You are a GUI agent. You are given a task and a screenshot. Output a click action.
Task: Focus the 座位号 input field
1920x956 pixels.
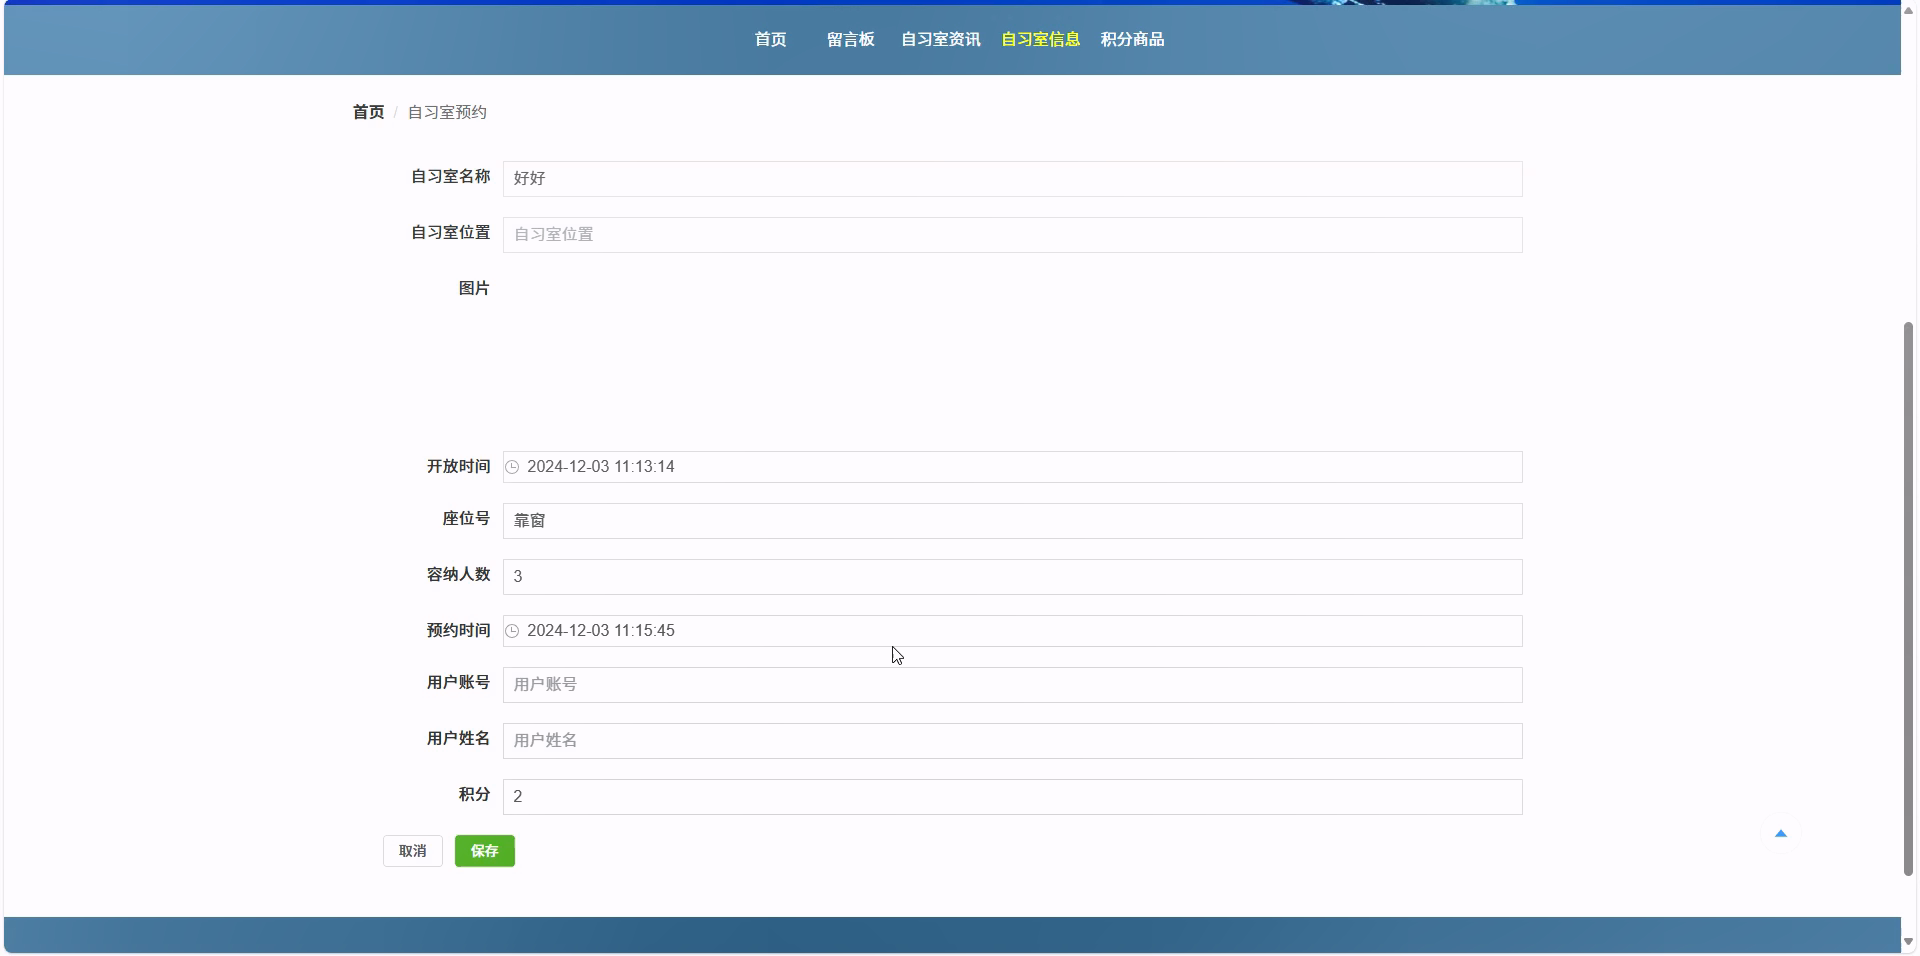(1012, 521)
